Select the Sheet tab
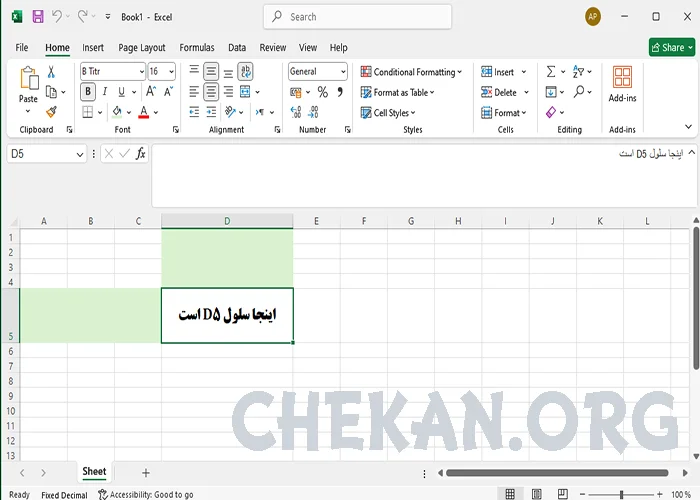 click(94, 472)
